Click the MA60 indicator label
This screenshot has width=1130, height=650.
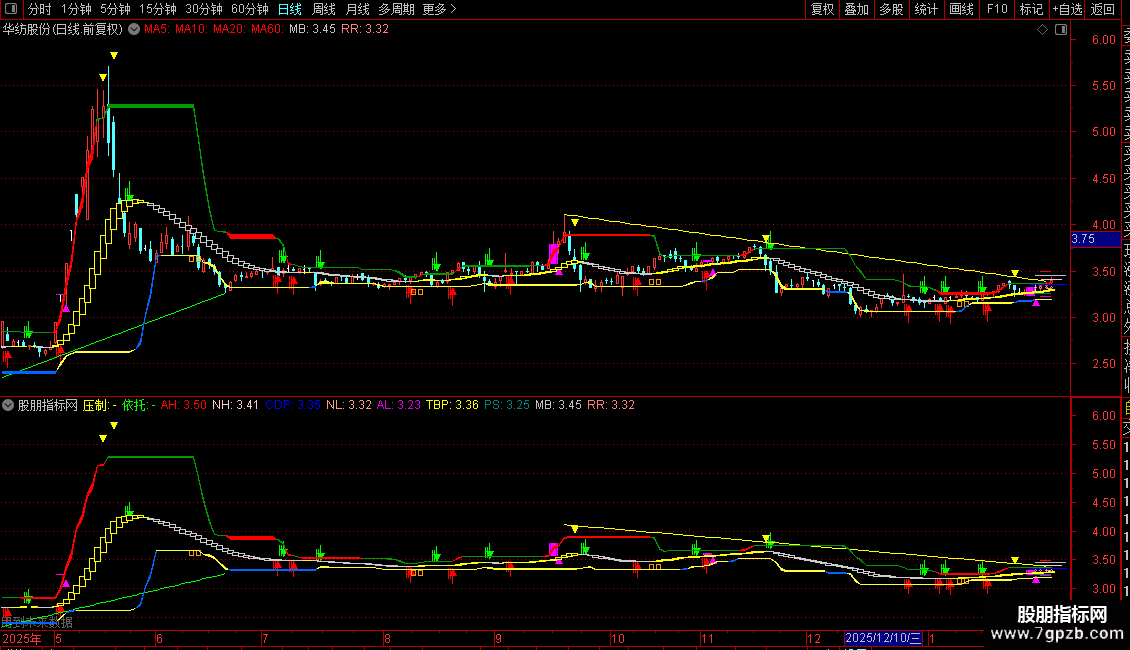[268, 29]
